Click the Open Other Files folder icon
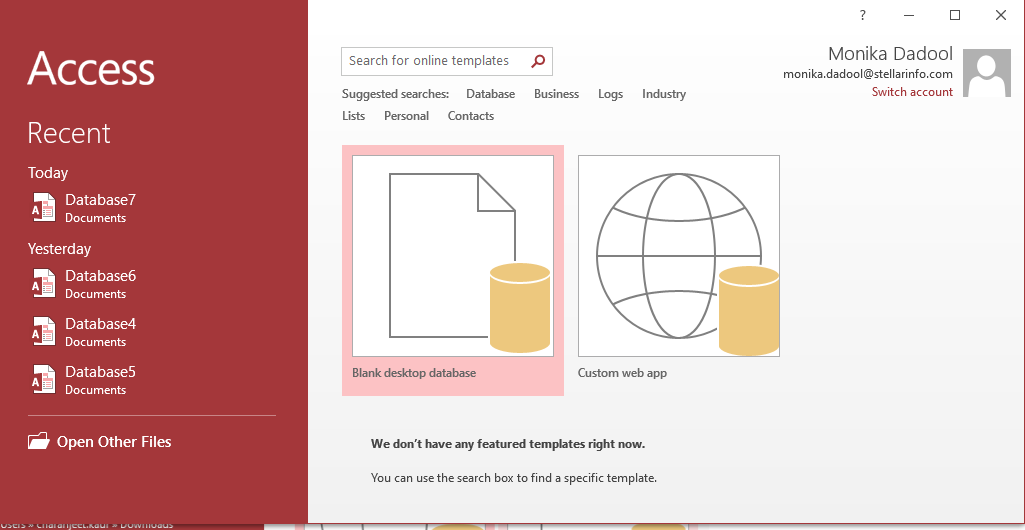 click(x=39, y=441)
